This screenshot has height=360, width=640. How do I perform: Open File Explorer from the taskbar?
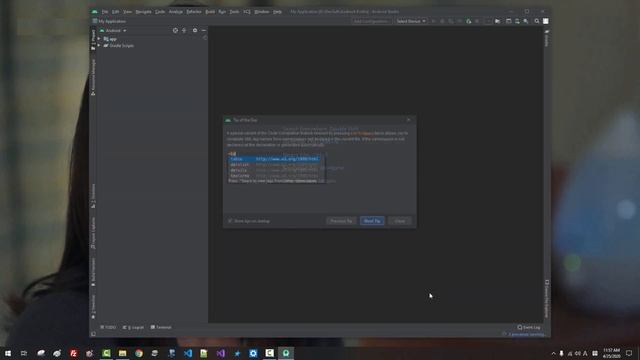pyautogui.click(x=122, y=353)
